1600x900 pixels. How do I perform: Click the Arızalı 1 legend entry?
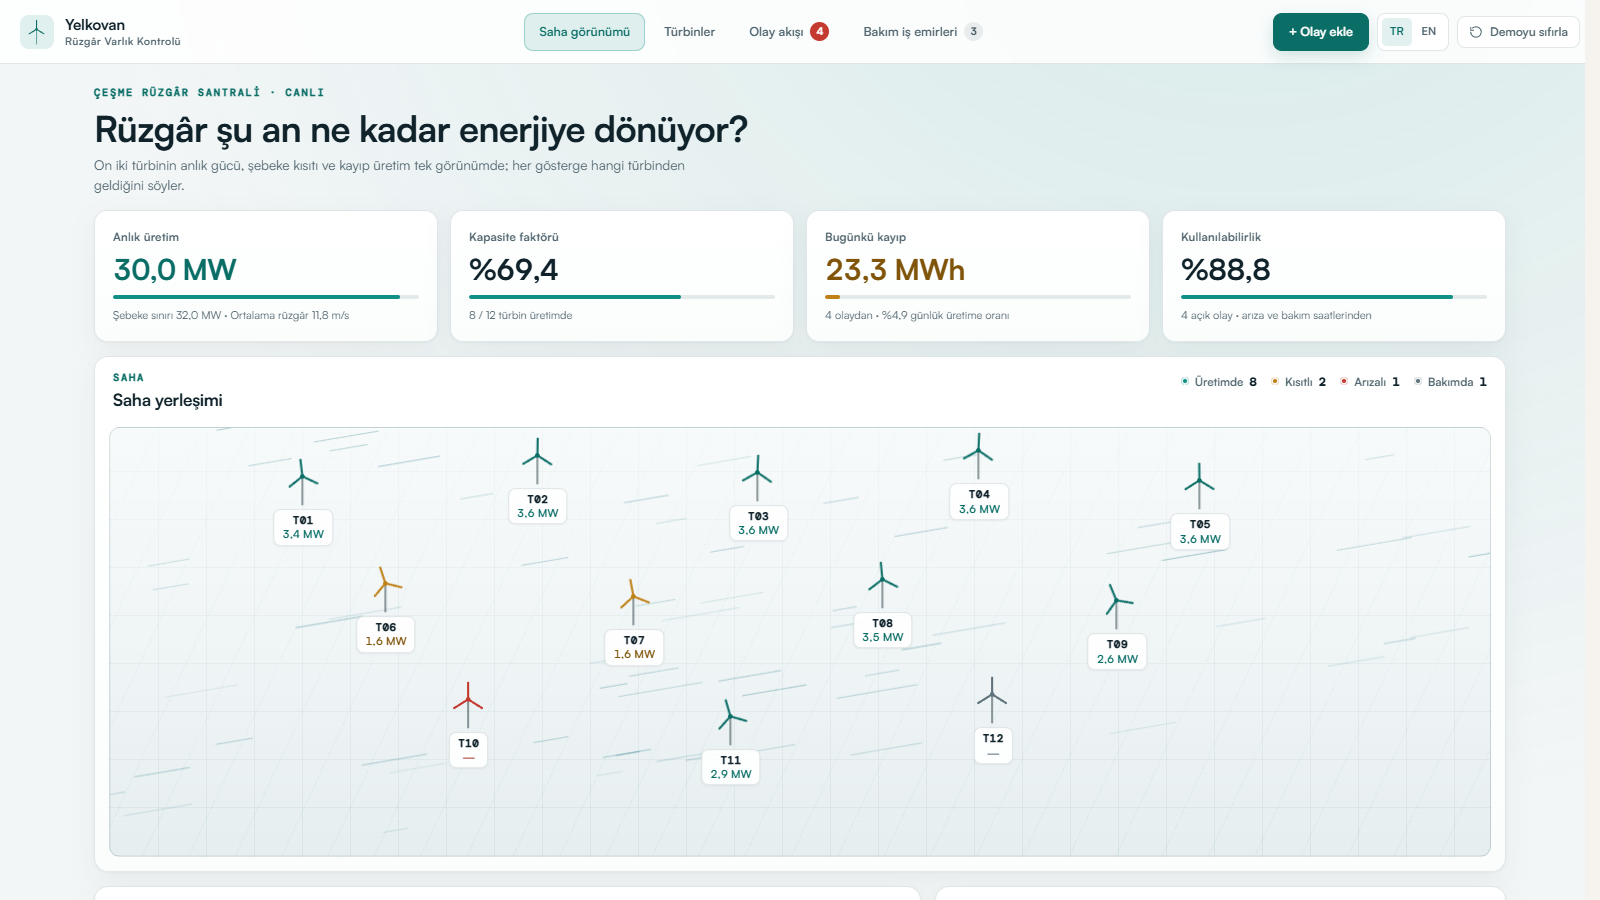[1369, 382]
